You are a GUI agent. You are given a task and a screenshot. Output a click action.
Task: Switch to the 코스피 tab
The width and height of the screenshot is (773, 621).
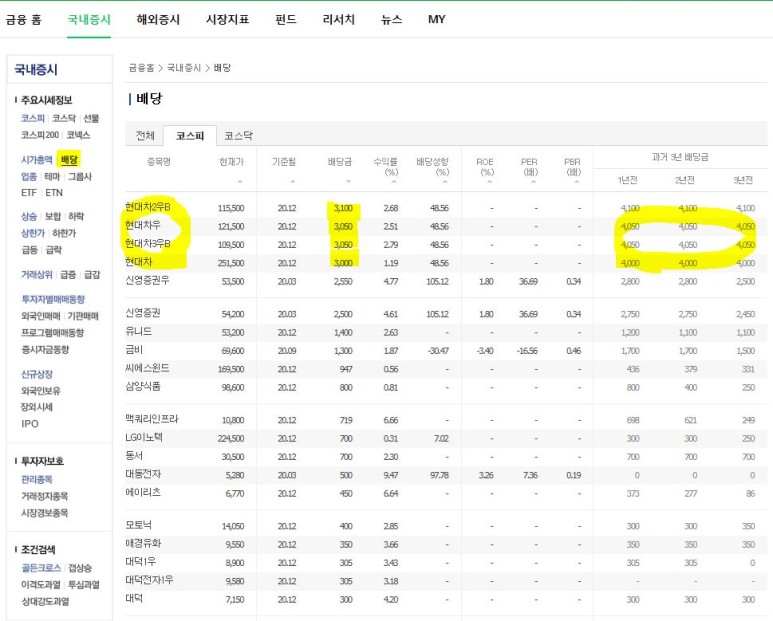pyautogui.click(x=190, y=136)
